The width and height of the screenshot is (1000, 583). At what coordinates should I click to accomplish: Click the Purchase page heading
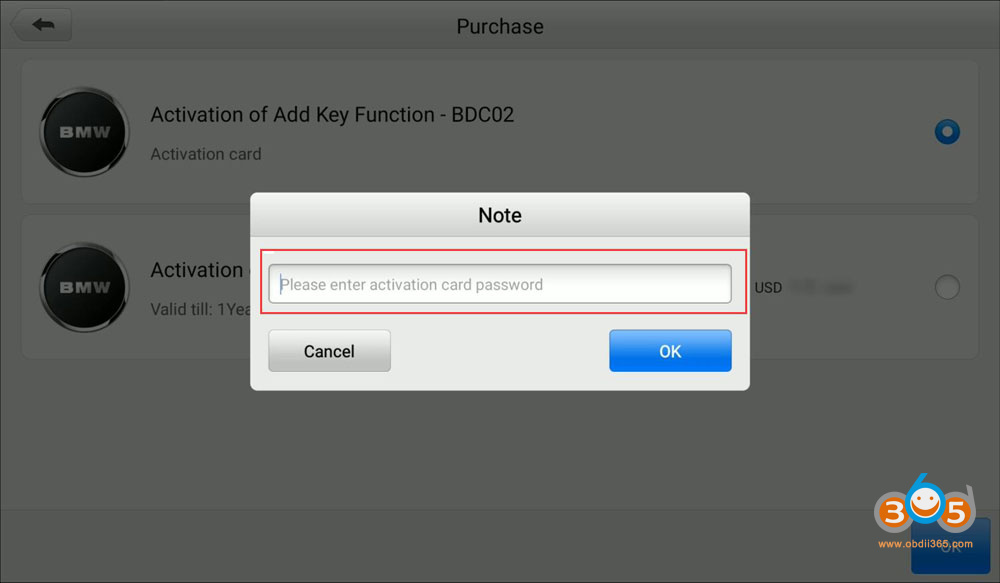click(500, 26)
